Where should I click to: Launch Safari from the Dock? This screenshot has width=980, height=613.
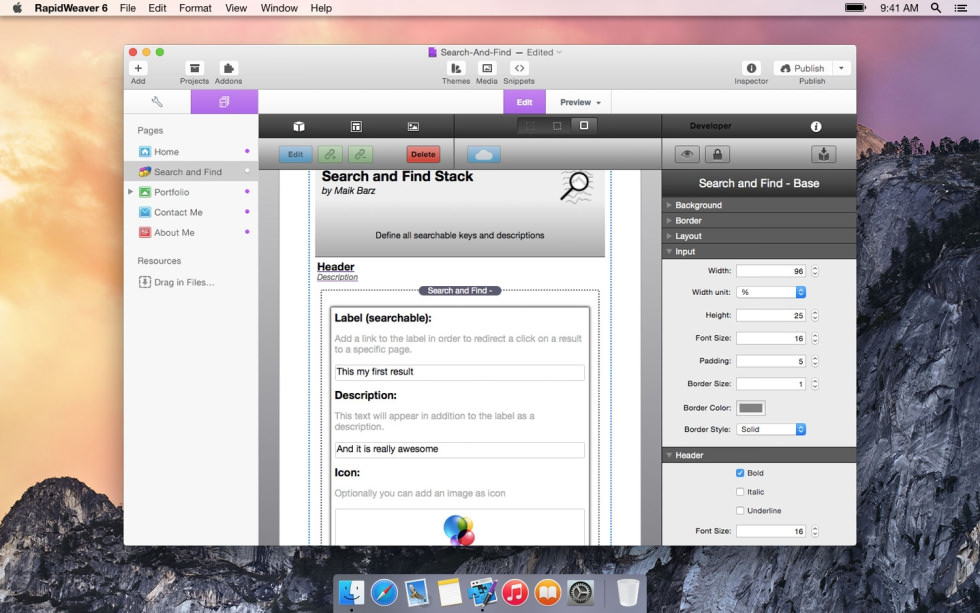(384, 592)
